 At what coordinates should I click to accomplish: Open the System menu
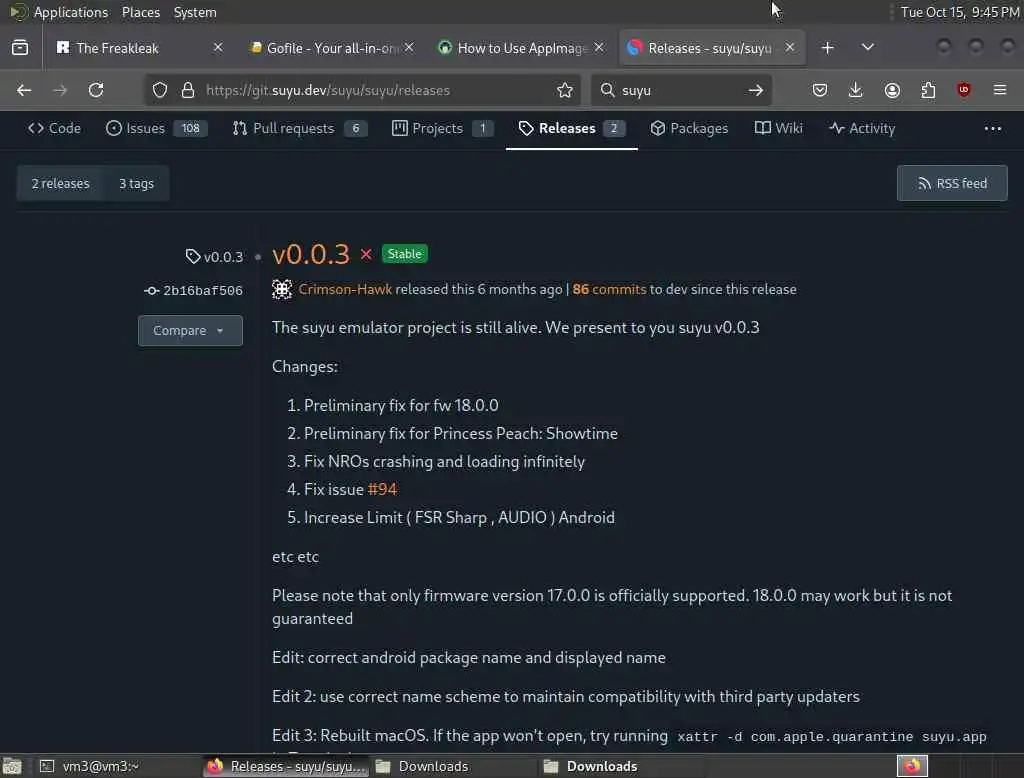(195, 12)
